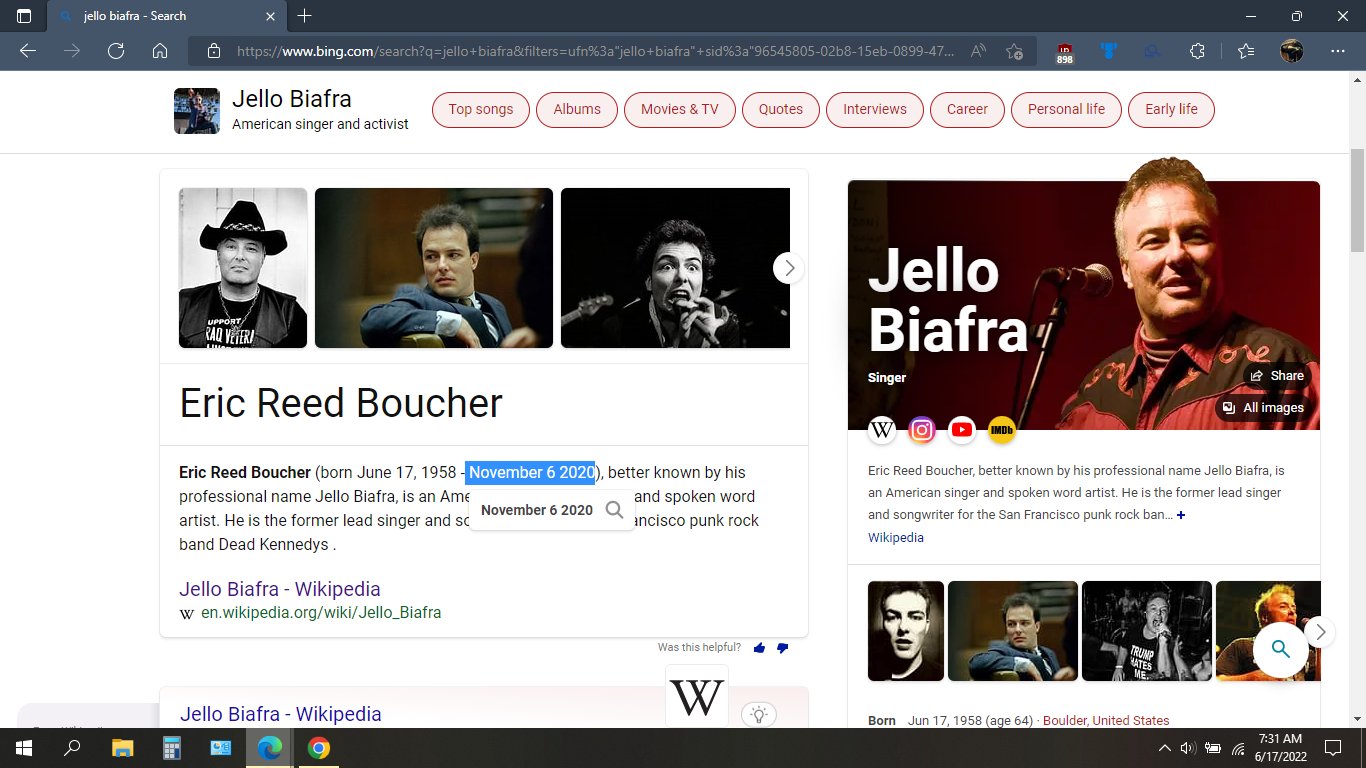Expand the truncated description with plus icon
The height and width of the screenshot is (768, 1366).
point(1181,515)
